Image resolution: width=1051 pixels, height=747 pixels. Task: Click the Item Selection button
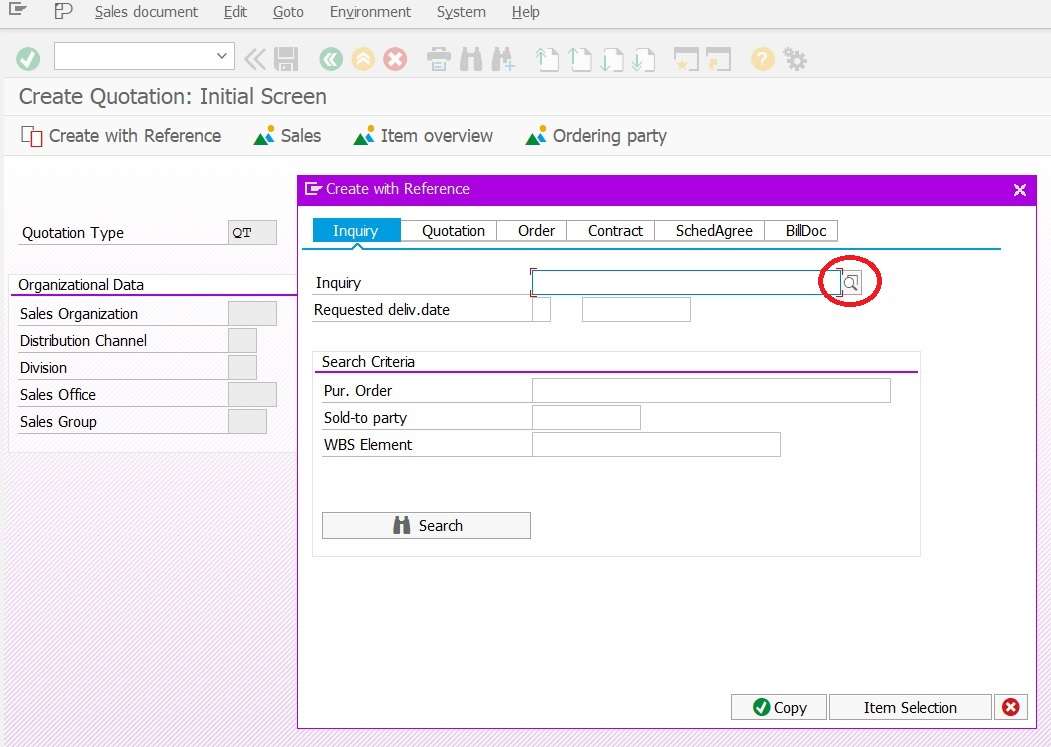tap(909, 707)
